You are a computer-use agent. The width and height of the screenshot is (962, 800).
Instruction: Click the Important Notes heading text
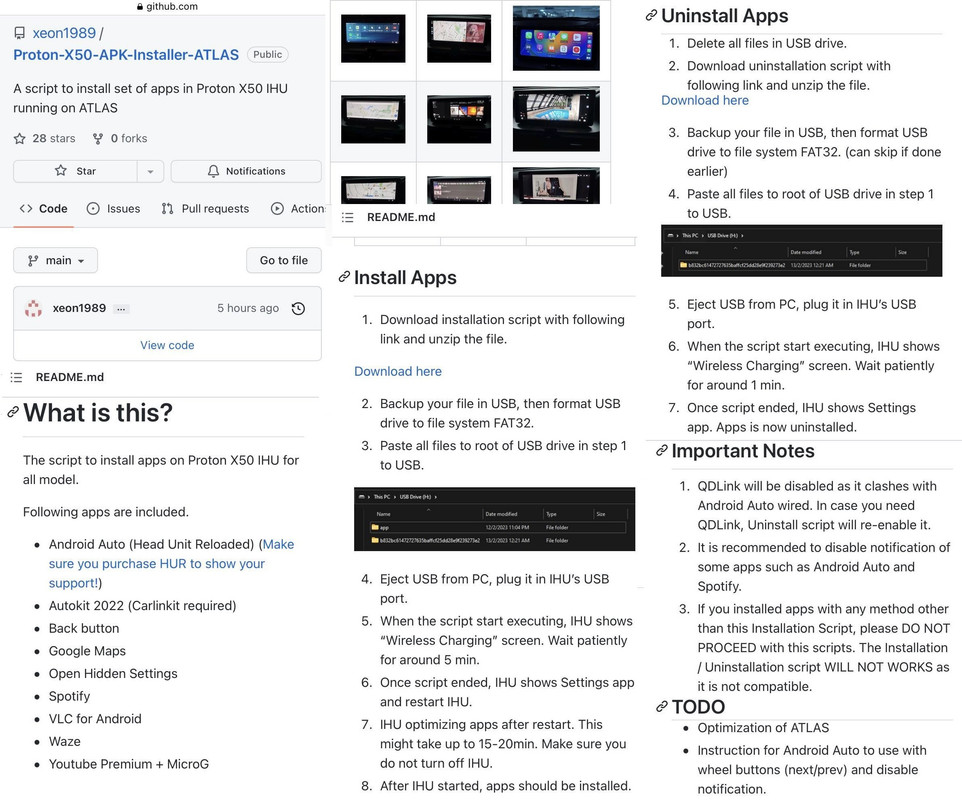743,451
